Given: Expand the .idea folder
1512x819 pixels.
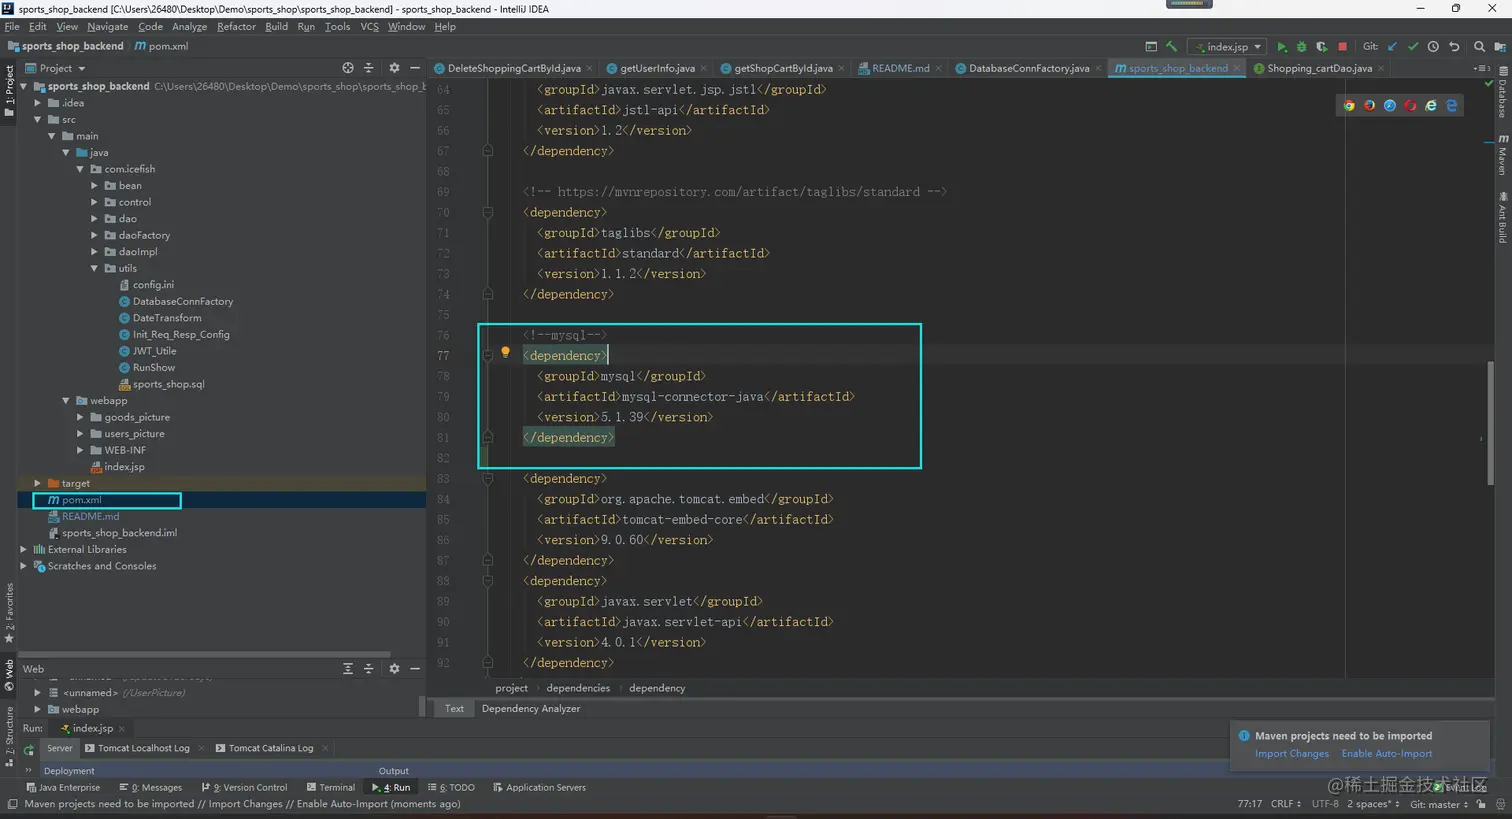Looking at the screenshot, I should [x=38, y=103].
